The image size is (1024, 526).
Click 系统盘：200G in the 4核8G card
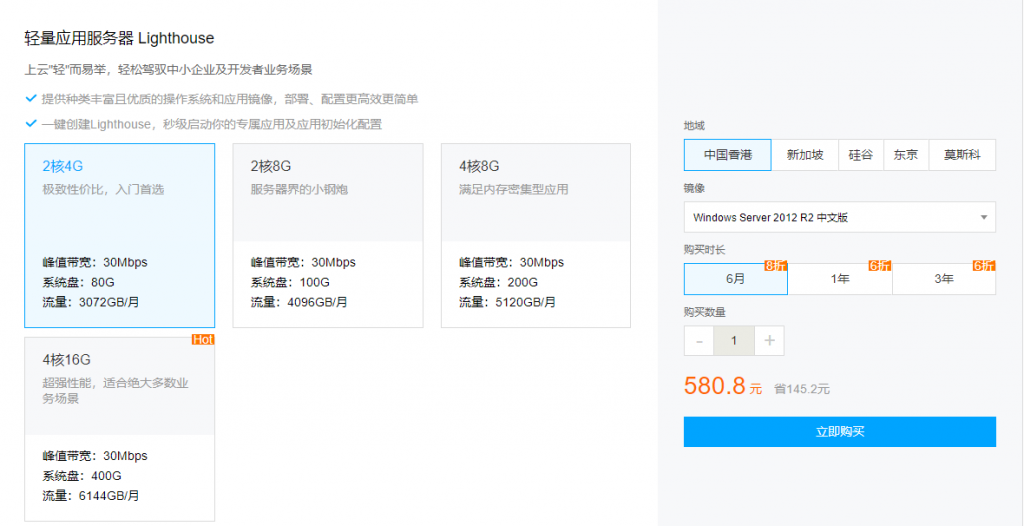498,283
